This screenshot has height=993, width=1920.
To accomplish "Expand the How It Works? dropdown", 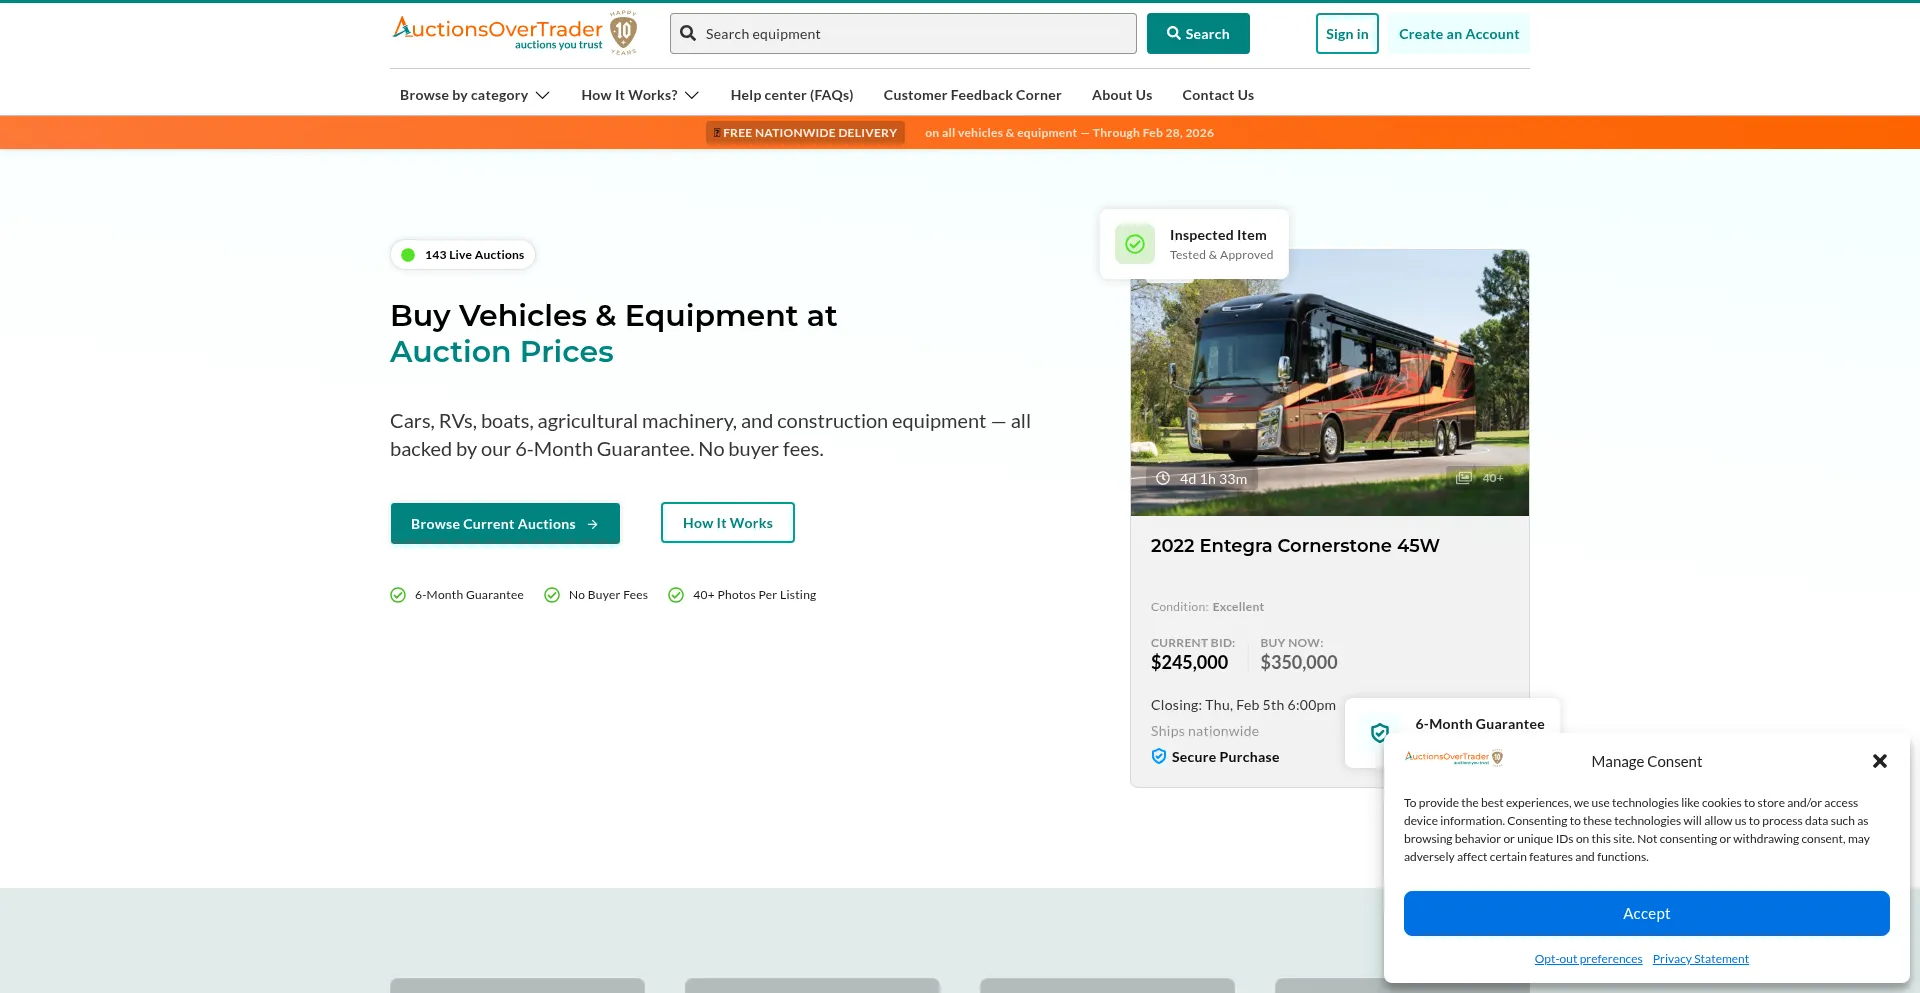I will click(x=640, y=95).
